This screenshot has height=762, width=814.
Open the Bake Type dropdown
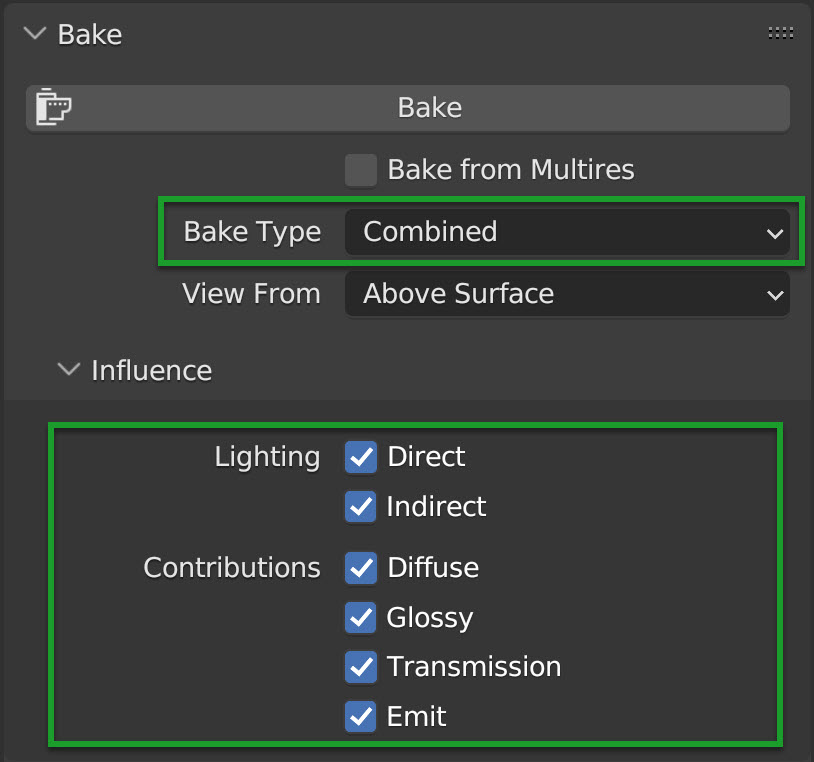[567, 232]
